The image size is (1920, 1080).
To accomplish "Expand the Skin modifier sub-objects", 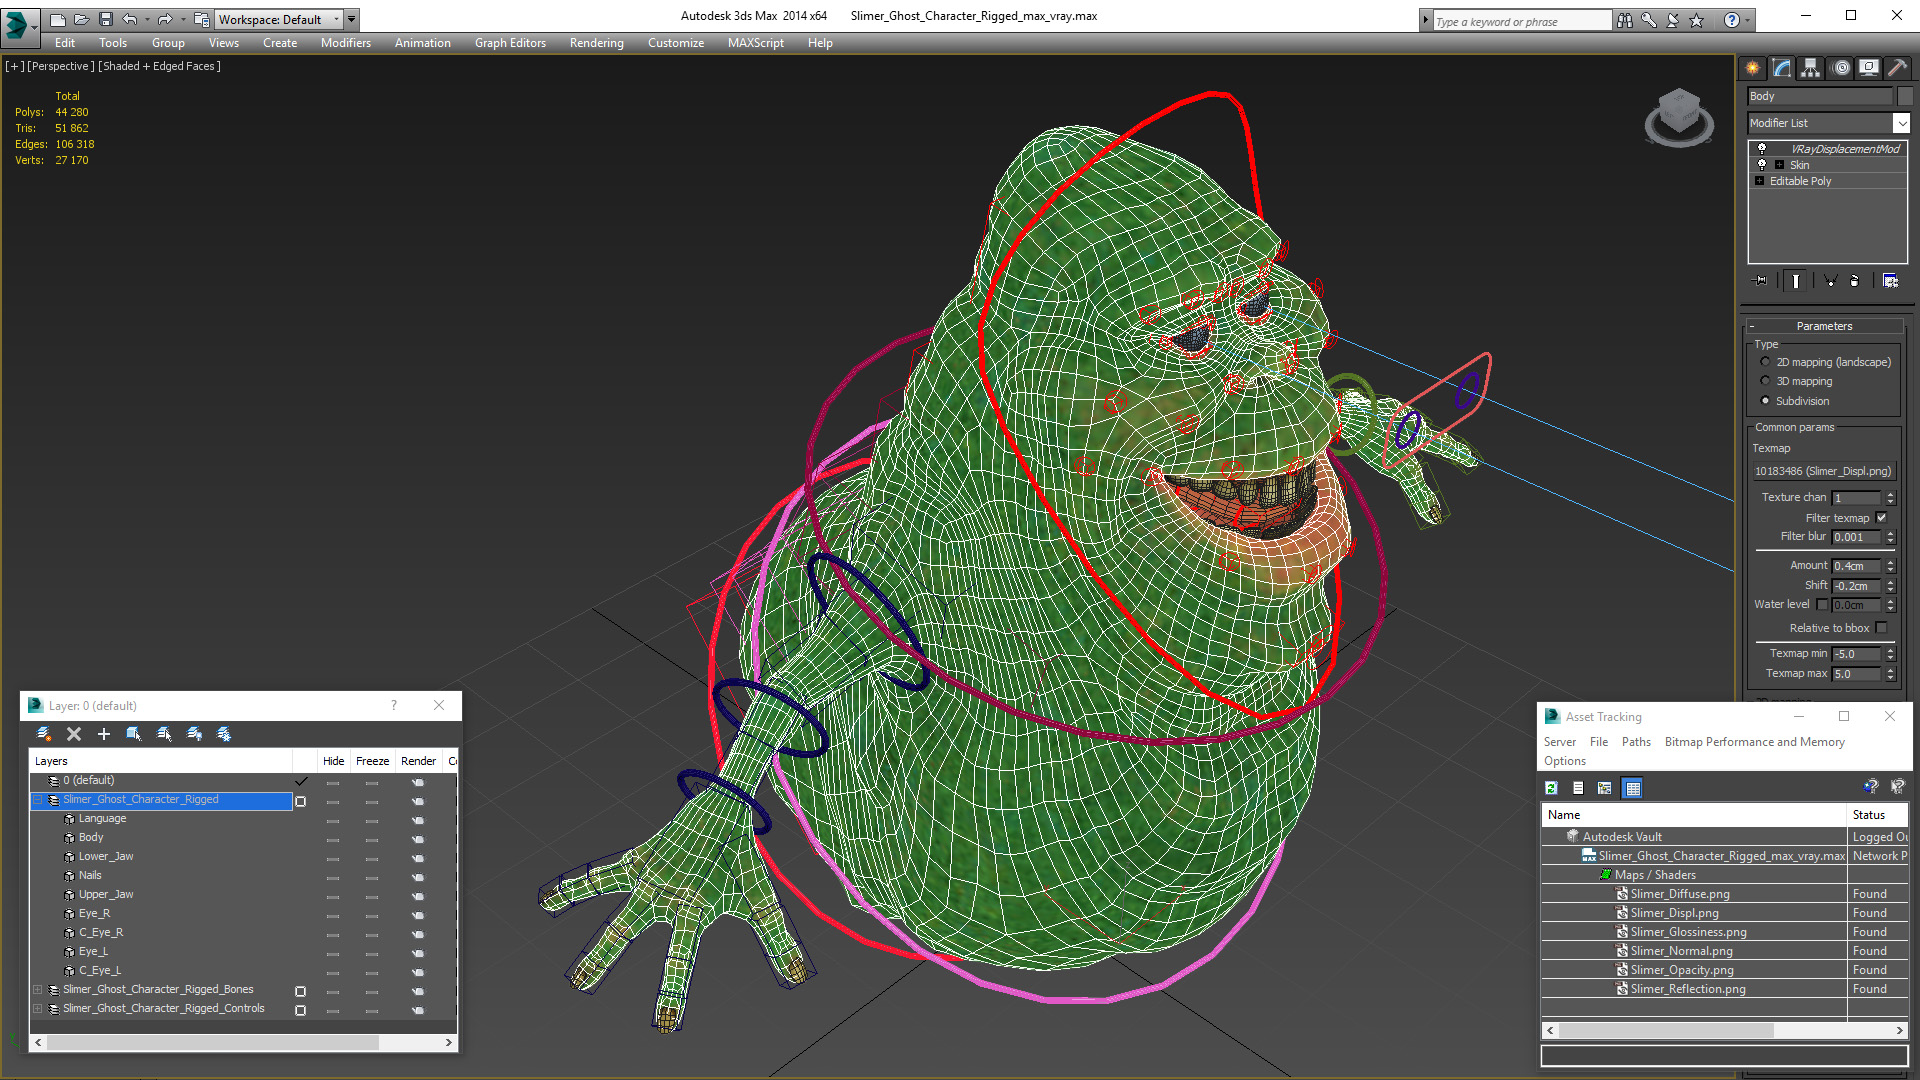I will [1779, 165].
